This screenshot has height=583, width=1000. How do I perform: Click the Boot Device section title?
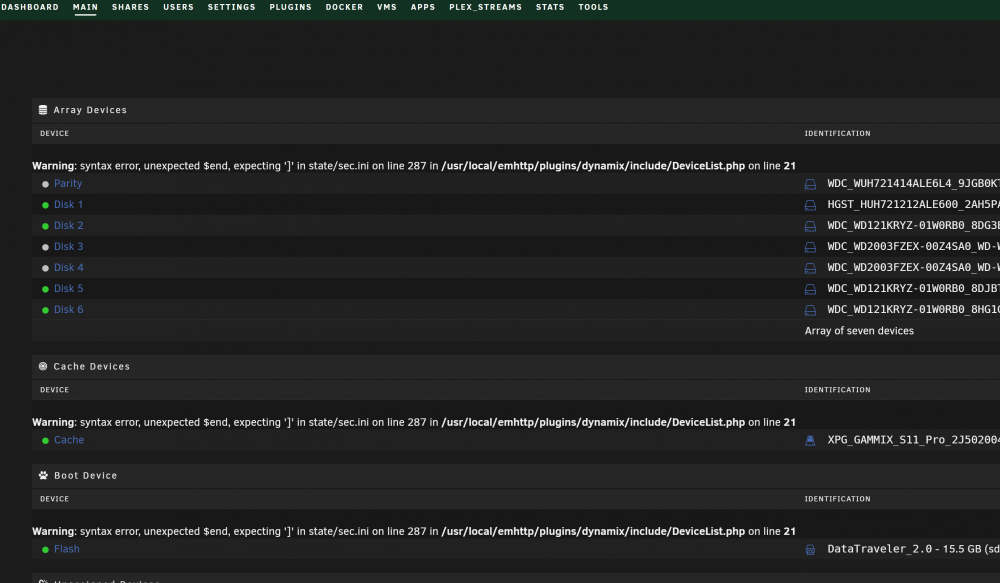[x=85, y=475]
